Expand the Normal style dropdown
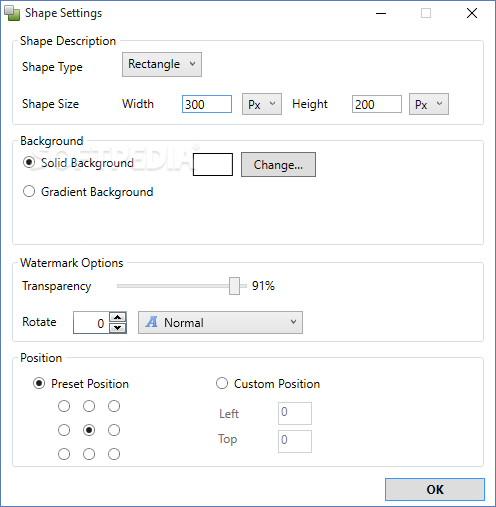496x507 pixels. [x=220, y=322]
